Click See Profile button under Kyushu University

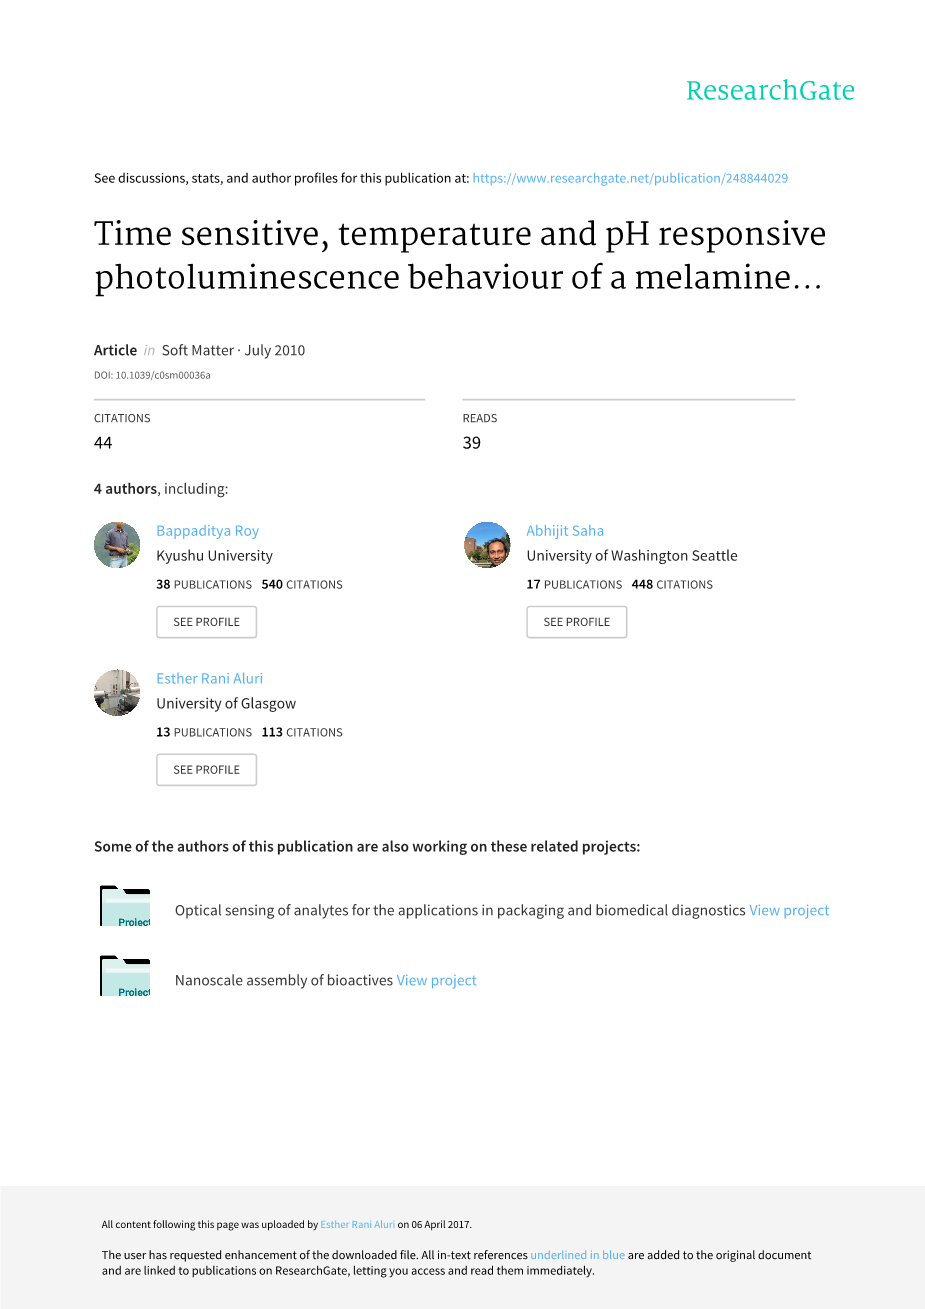tap(206, 622)
